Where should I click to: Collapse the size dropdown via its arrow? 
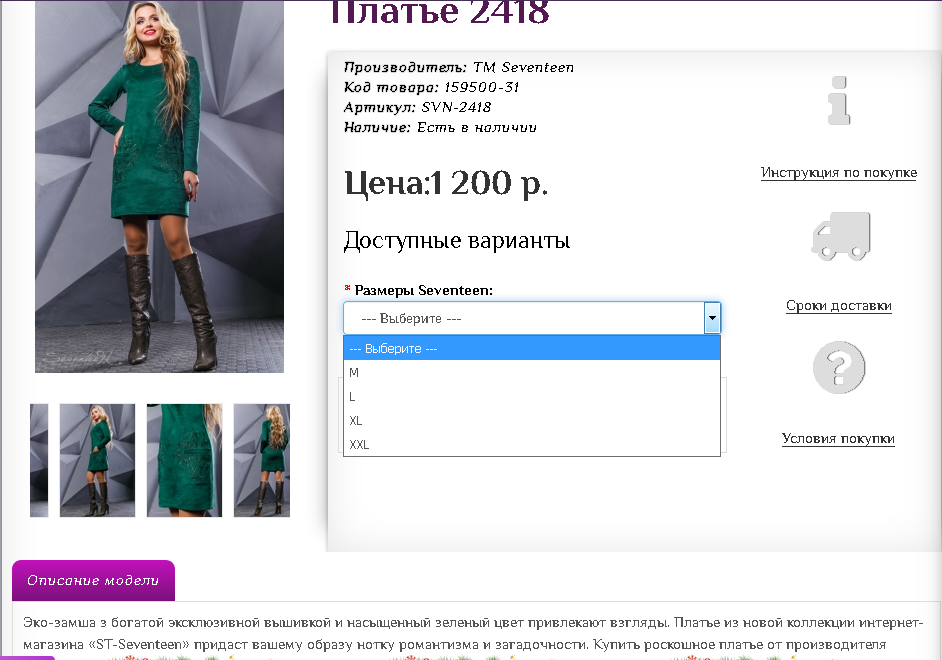[712, 318]
